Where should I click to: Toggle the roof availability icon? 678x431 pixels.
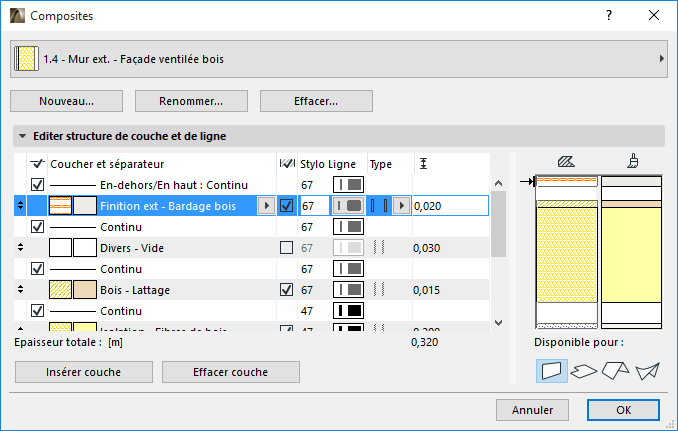pos(616,371)
